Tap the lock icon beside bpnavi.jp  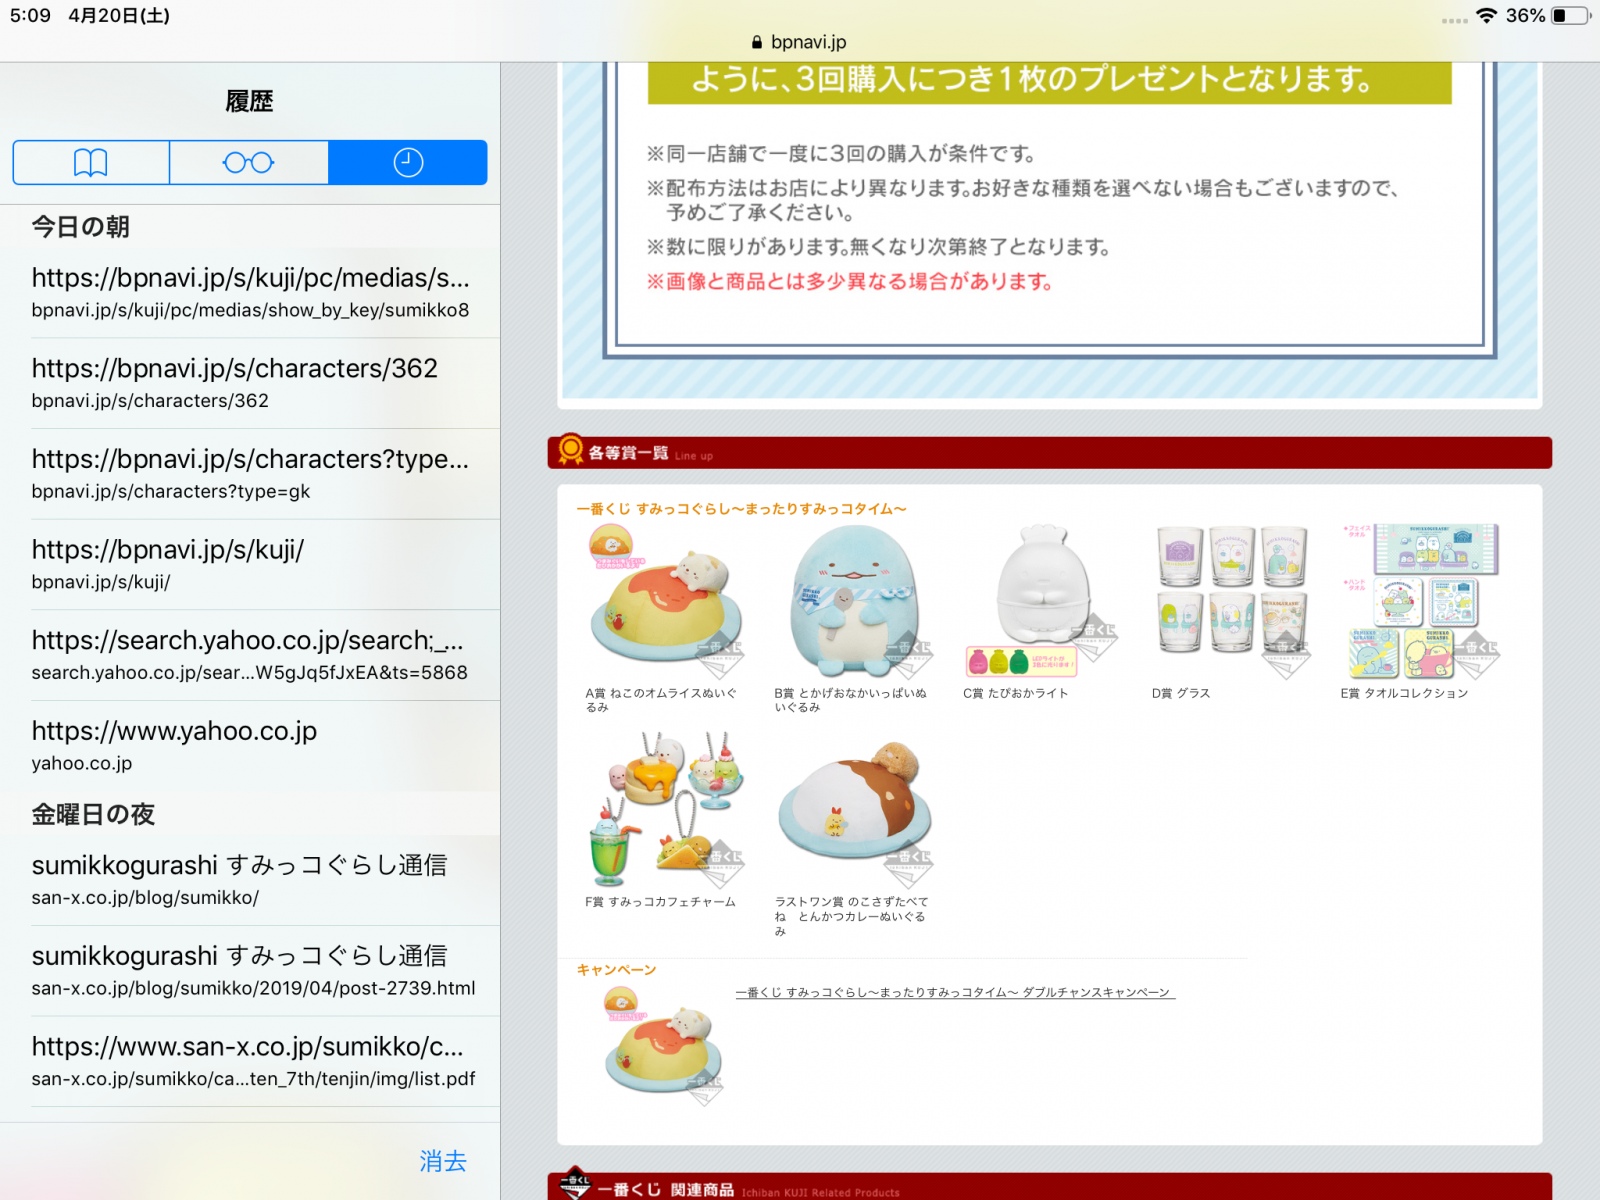757,43
